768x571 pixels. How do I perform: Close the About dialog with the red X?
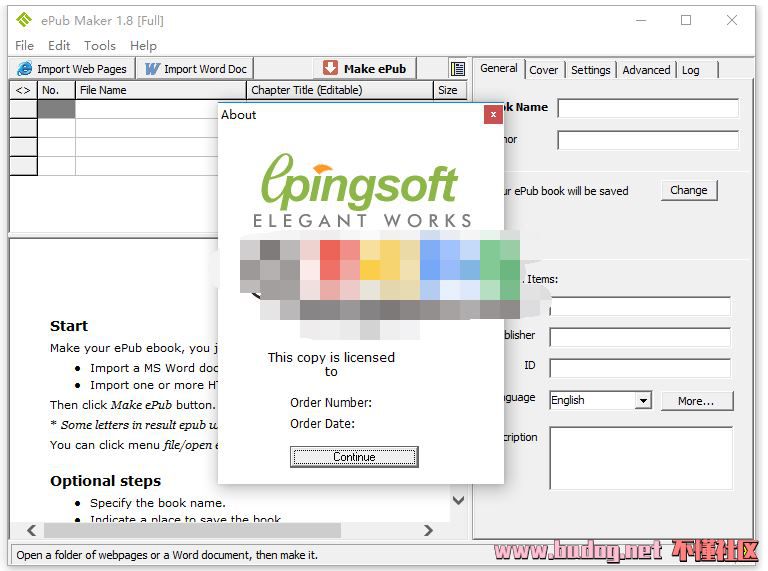(x=493, y=115)
